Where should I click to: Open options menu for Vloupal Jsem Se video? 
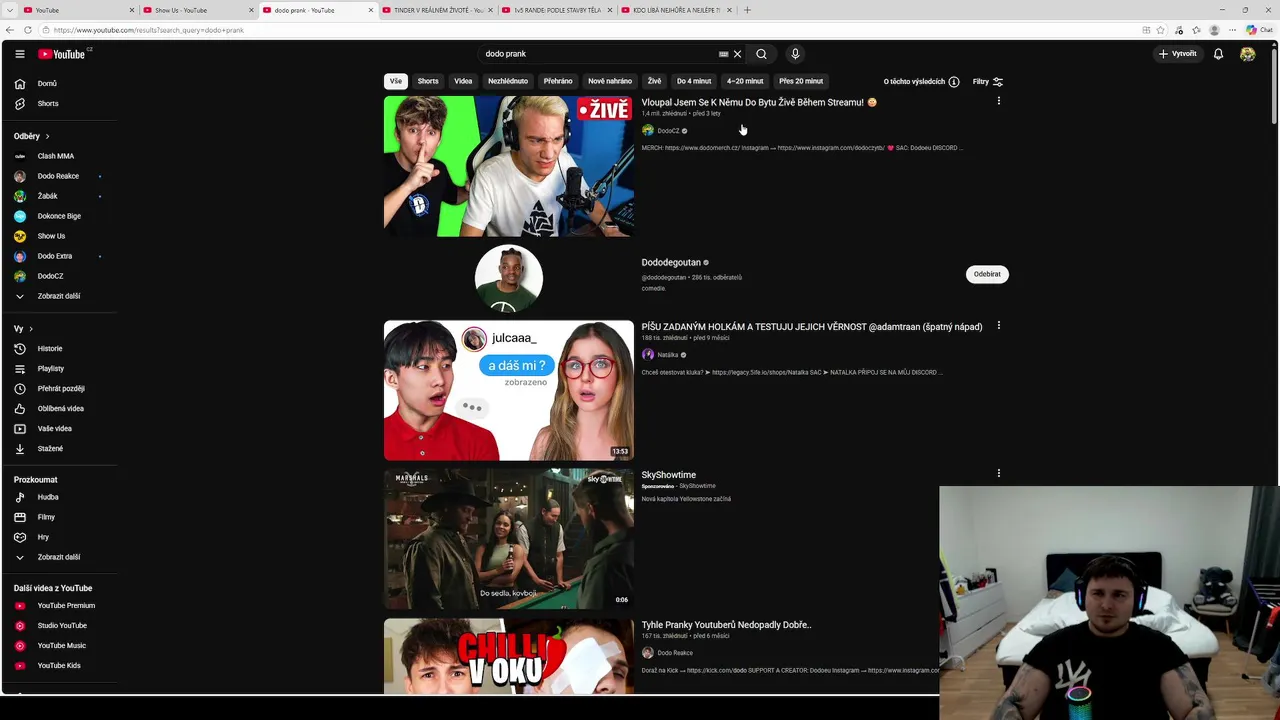pos(998,101)
